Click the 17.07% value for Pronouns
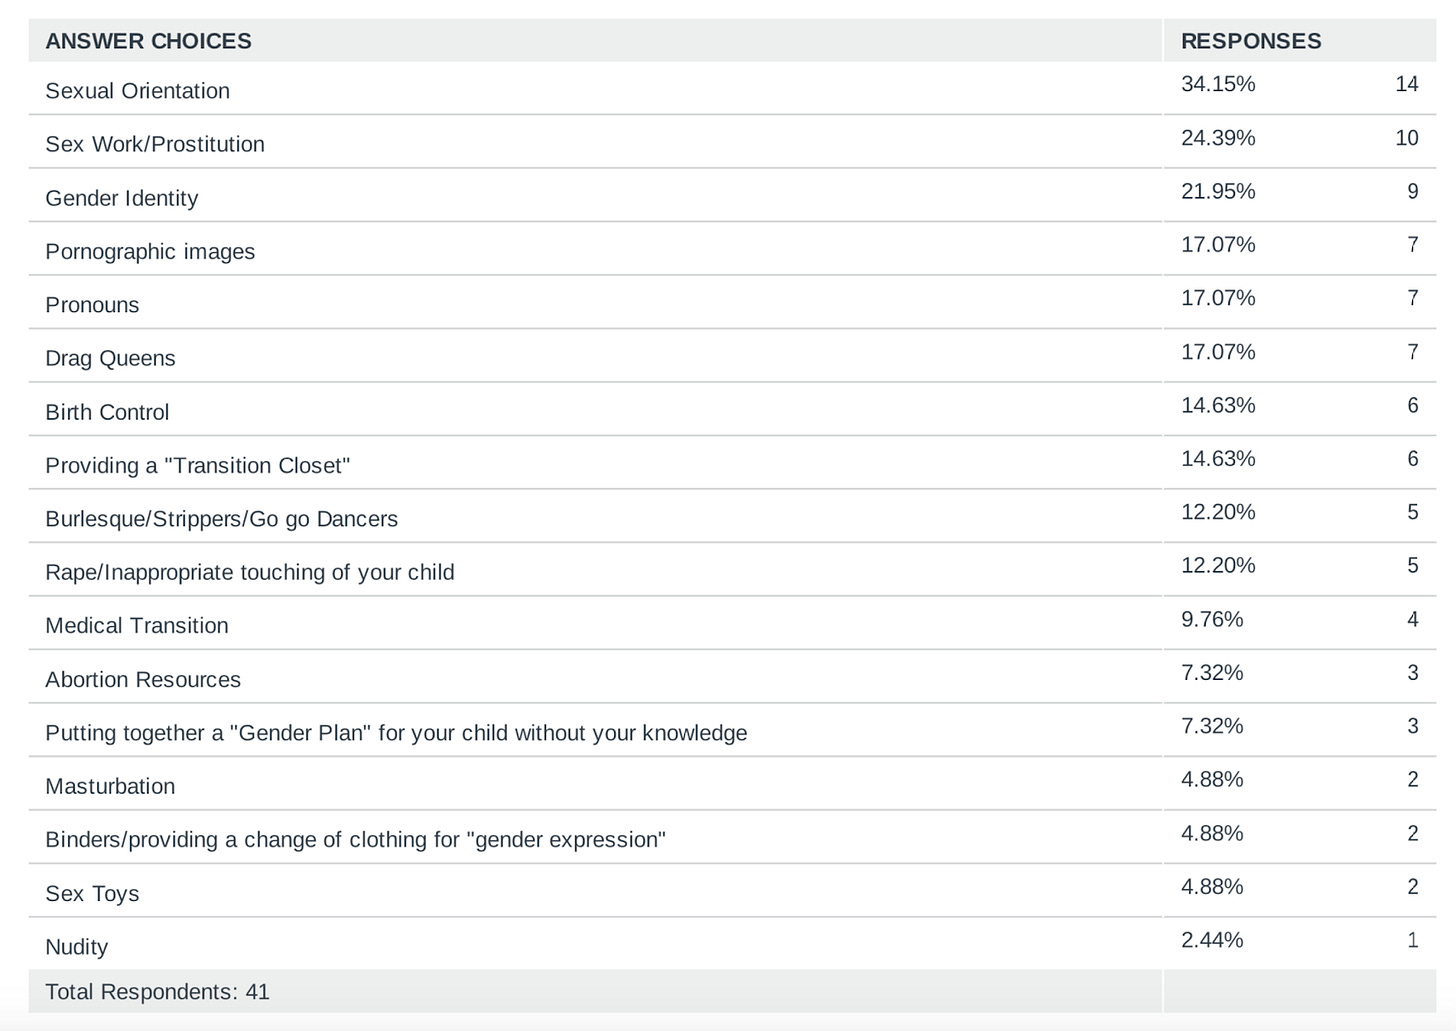The width and height of the screenshot is (1456, 1031). [x=1218, y=298]
